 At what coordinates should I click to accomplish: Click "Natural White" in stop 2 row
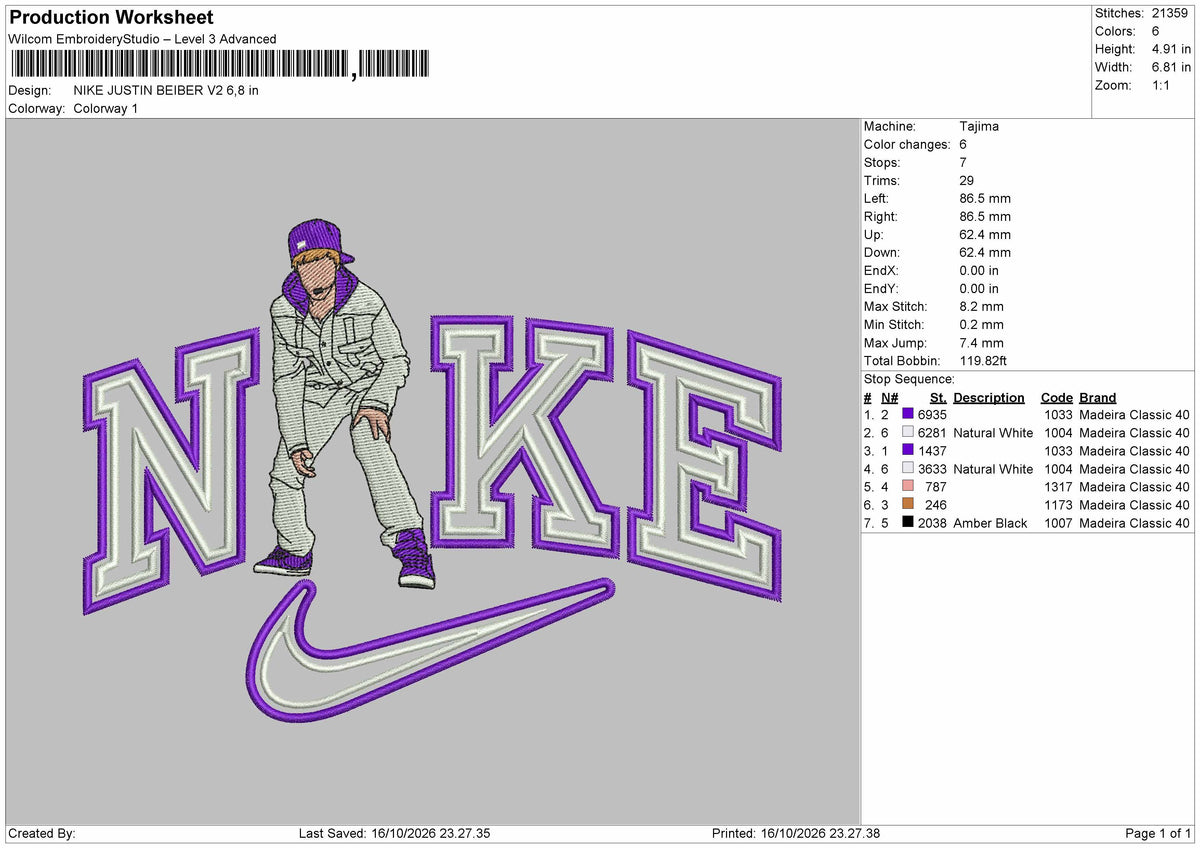pyautogui.click(x=993, y=433)
